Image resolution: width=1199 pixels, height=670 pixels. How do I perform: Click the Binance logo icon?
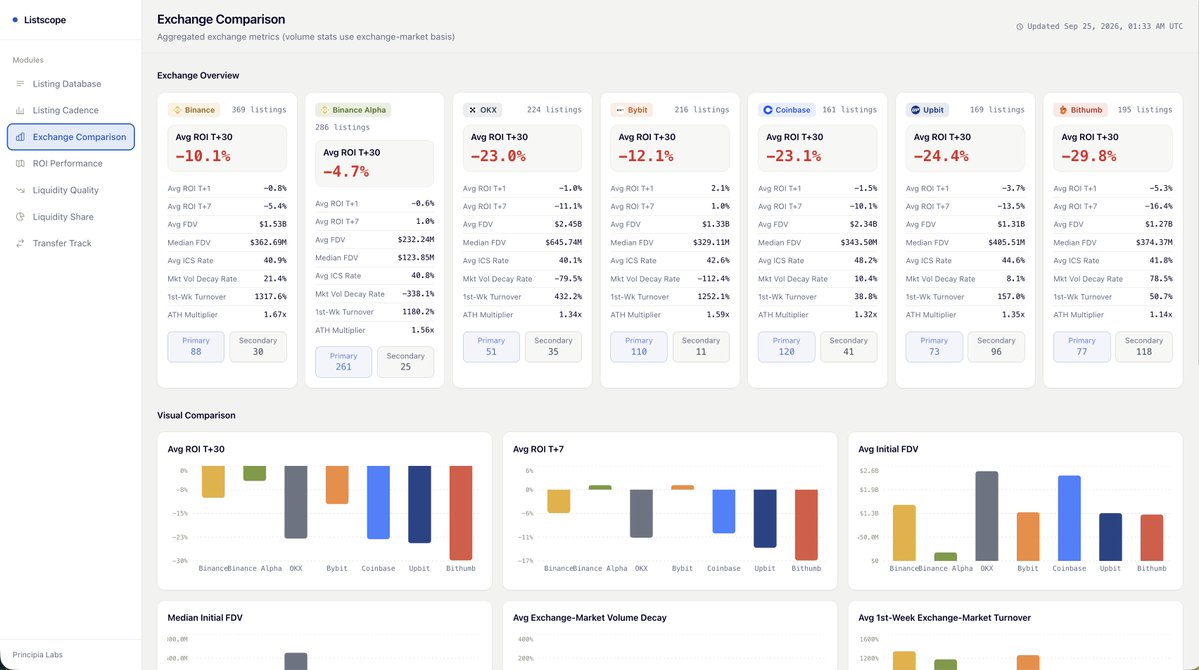tap(177, 110)
